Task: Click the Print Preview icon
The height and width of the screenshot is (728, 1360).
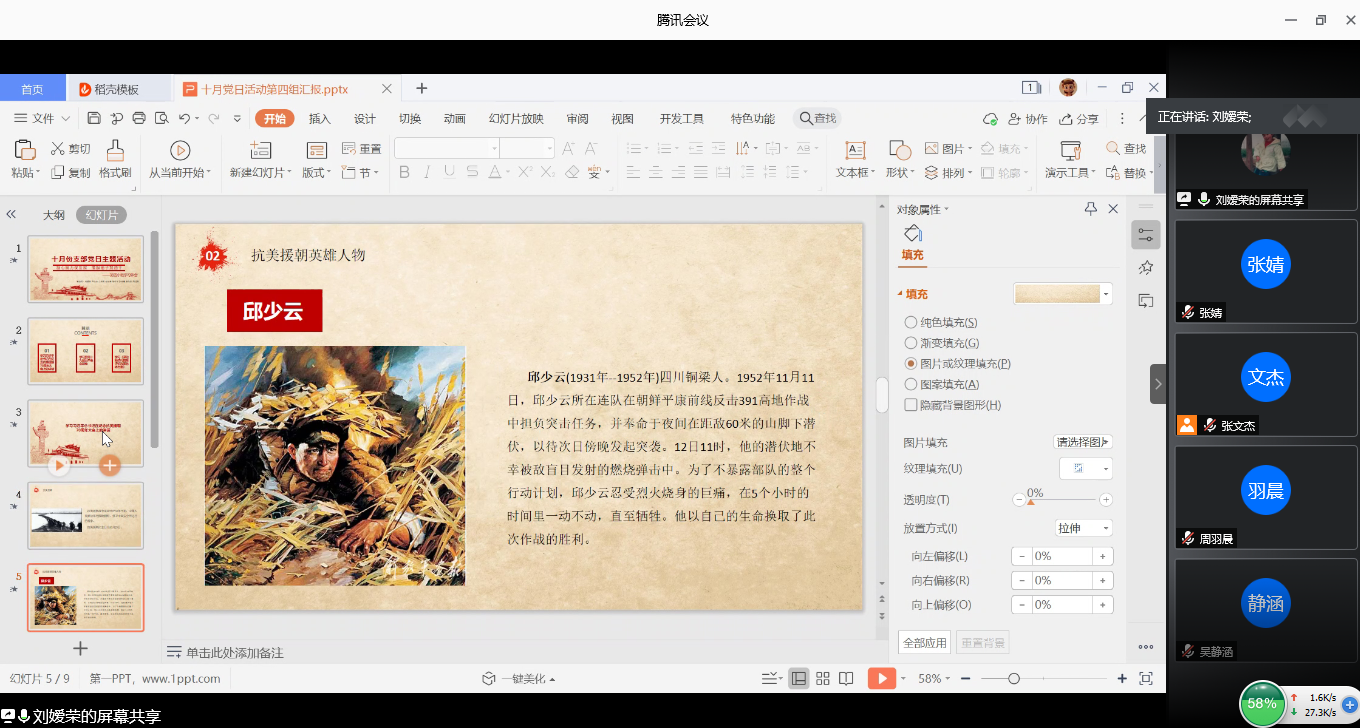Action: (162, 119)
